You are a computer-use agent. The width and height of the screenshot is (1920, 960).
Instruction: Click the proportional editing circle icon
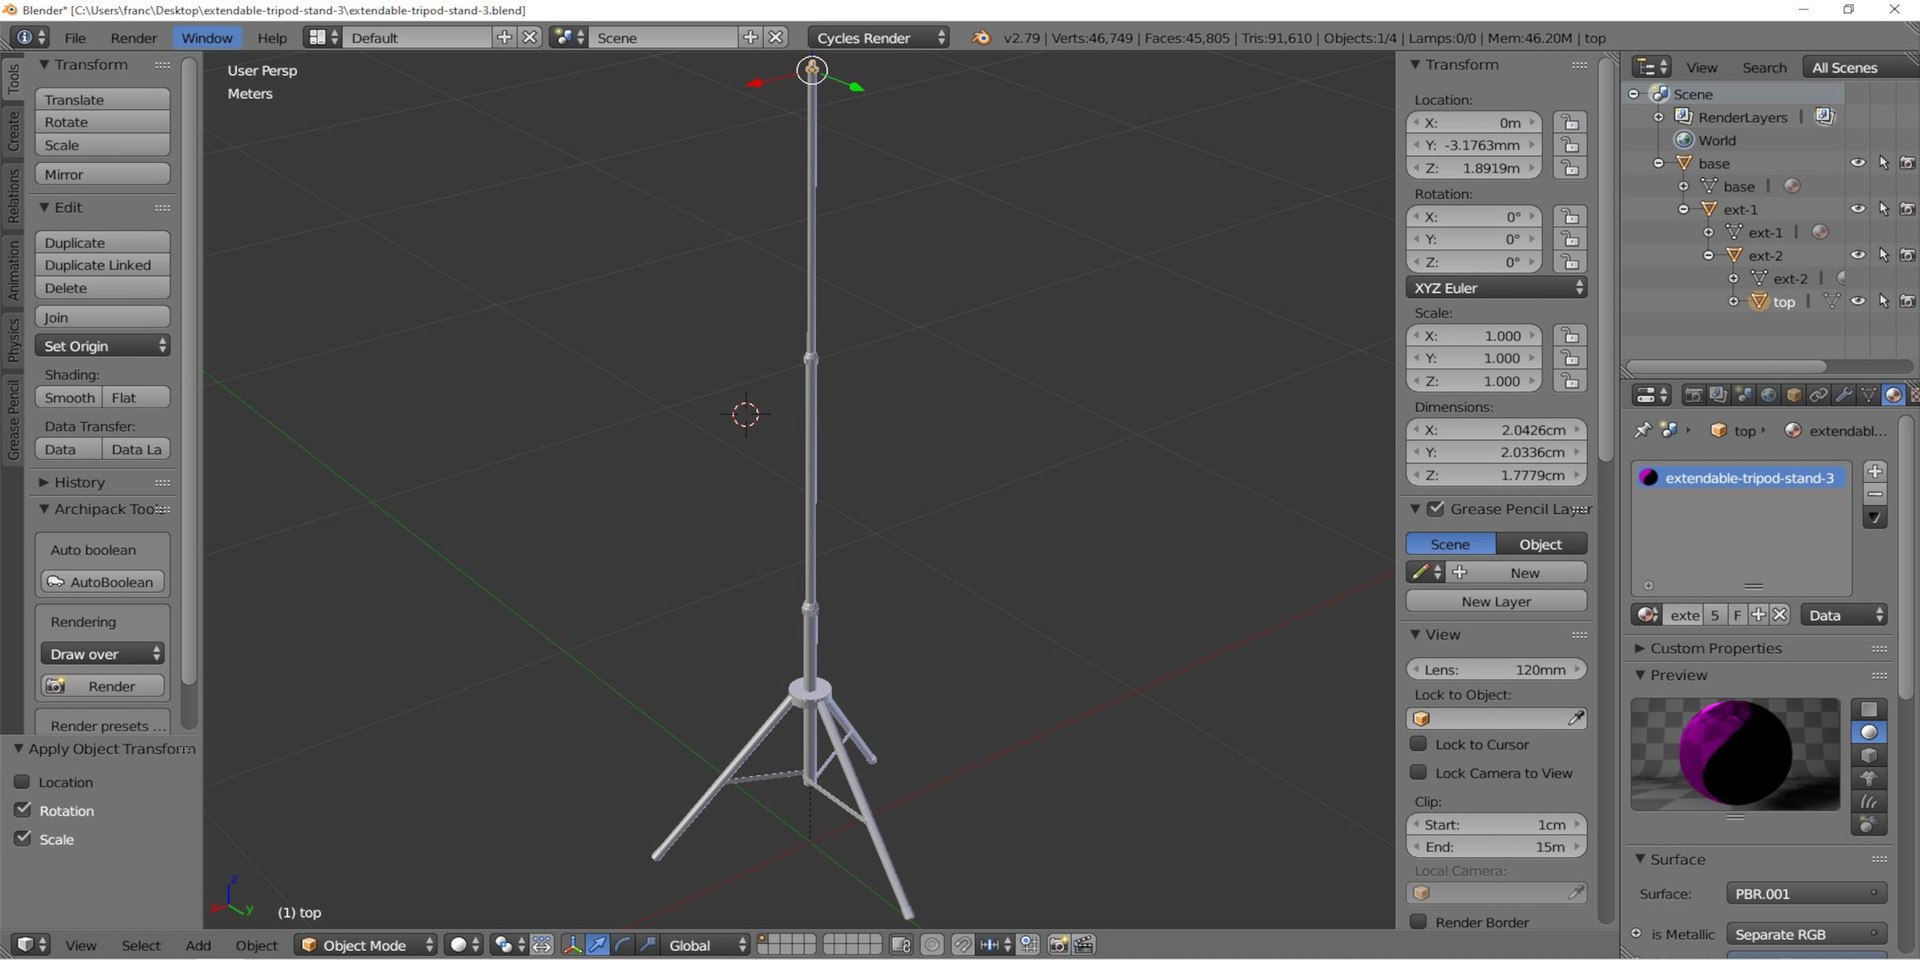932,945
